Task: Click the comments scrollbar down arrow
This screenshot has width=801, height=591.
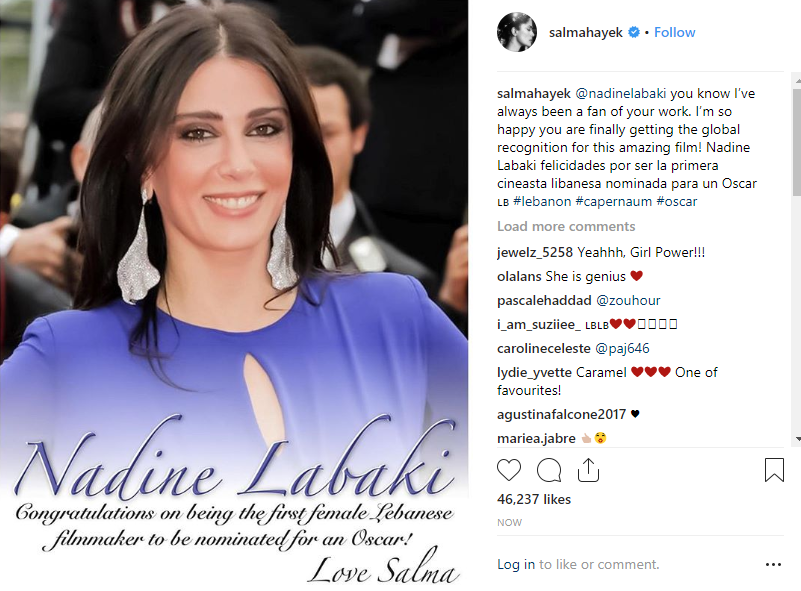Action: pos(797,439)
